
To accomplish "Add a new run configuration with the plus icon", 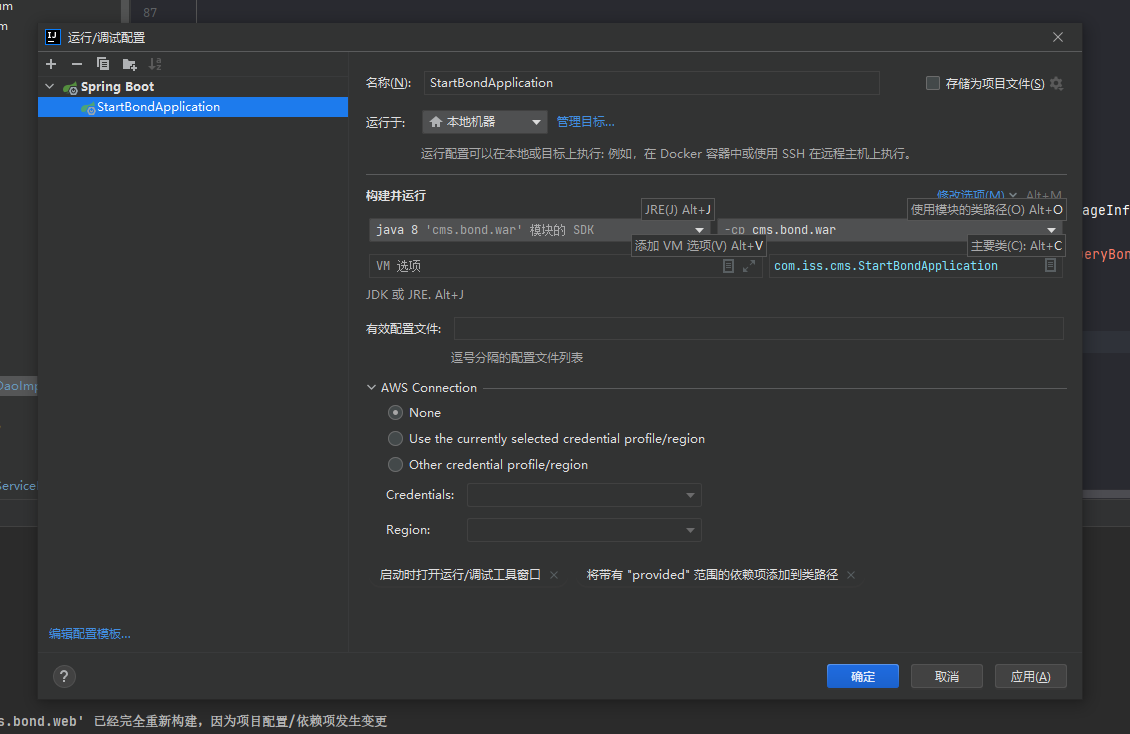I will click(x=50, y=63).
